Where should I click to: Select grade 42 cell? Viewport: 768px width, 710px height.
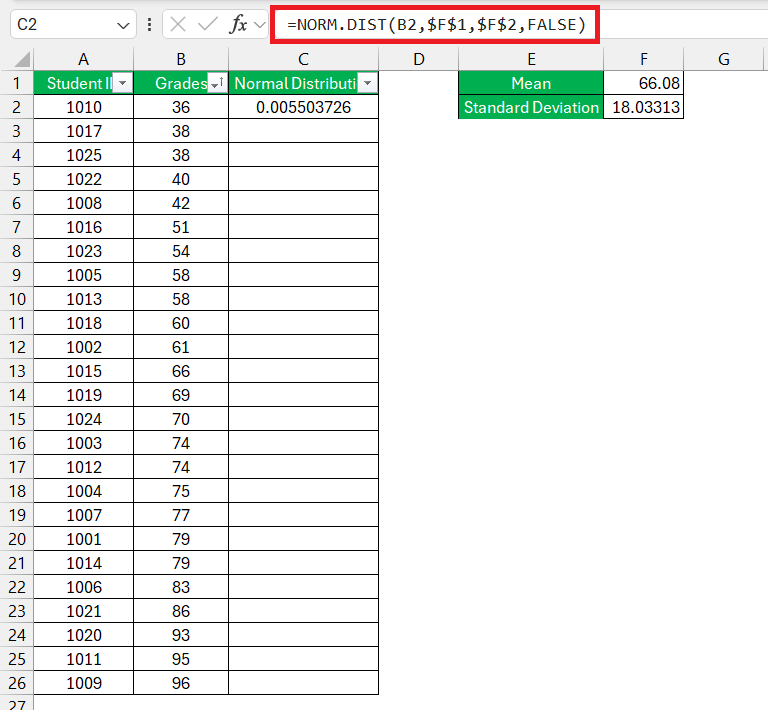[181, 203]
